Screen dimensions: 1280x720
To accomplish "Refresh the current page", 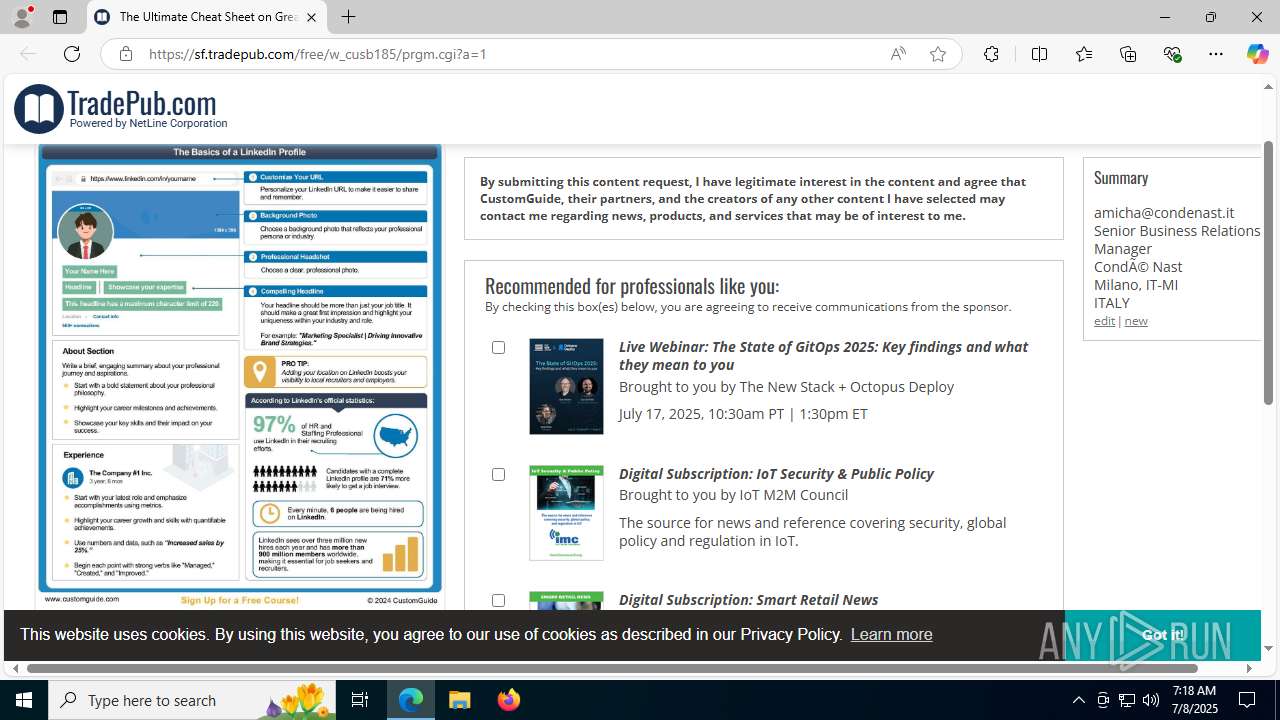I will (72, 54).
